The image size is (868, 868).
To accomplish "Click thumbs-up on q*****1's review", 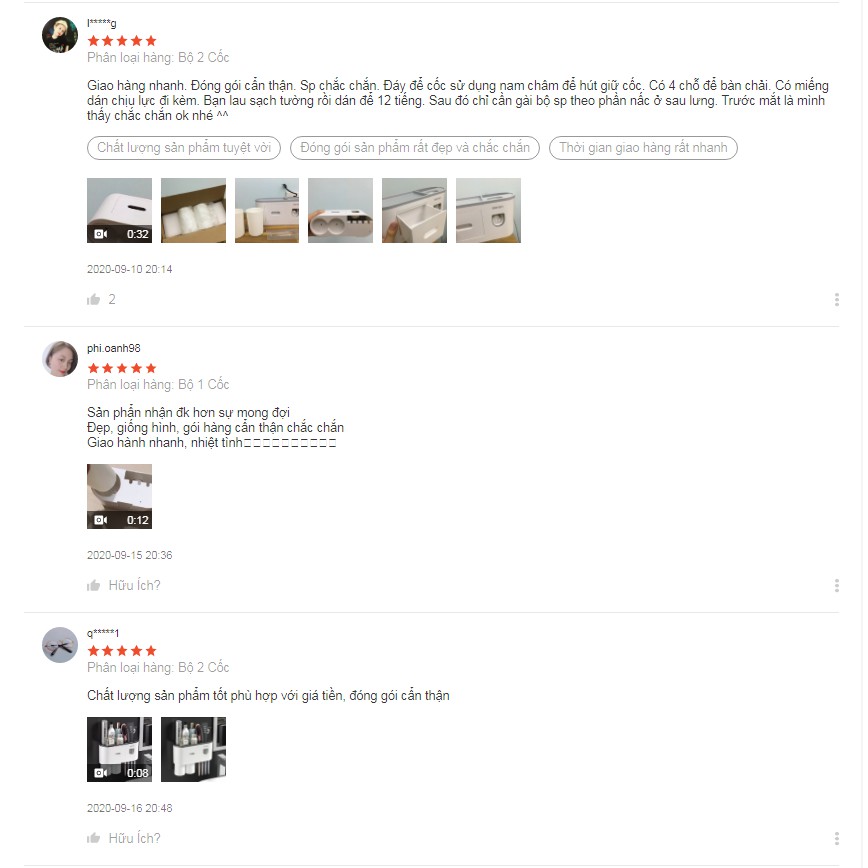I will click(x=94, y=838).
